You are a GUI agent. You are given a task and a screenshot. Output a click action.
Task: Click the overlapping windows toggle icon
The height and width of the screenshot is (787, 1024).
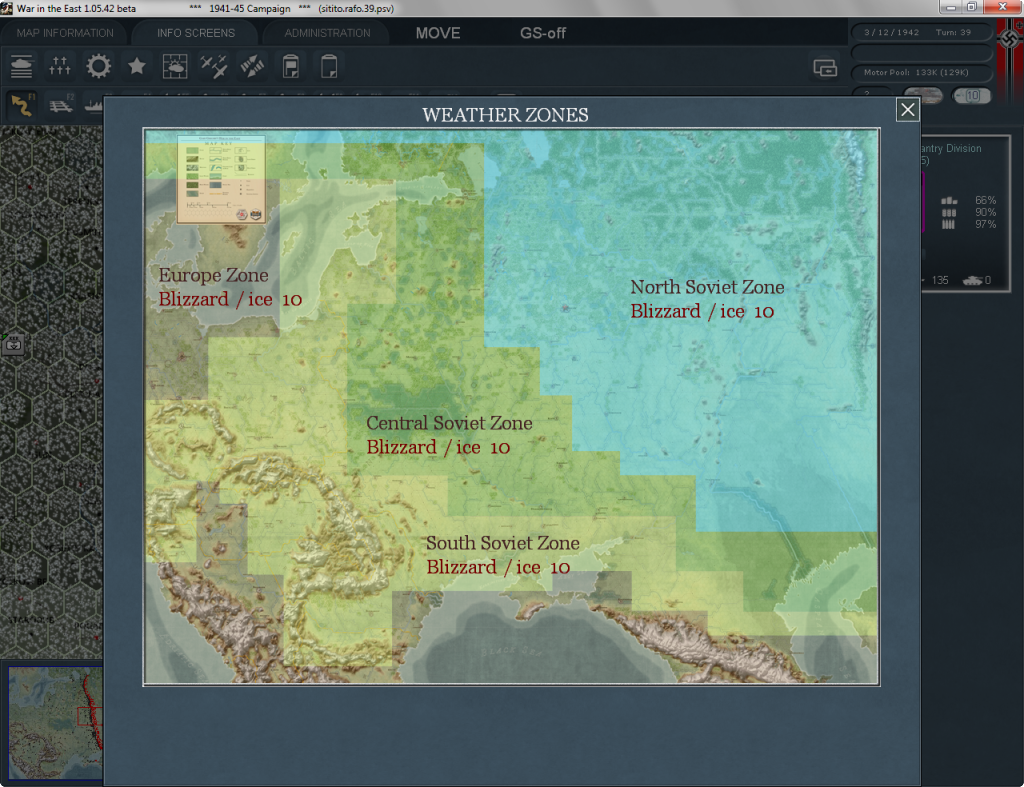point(825,67)
